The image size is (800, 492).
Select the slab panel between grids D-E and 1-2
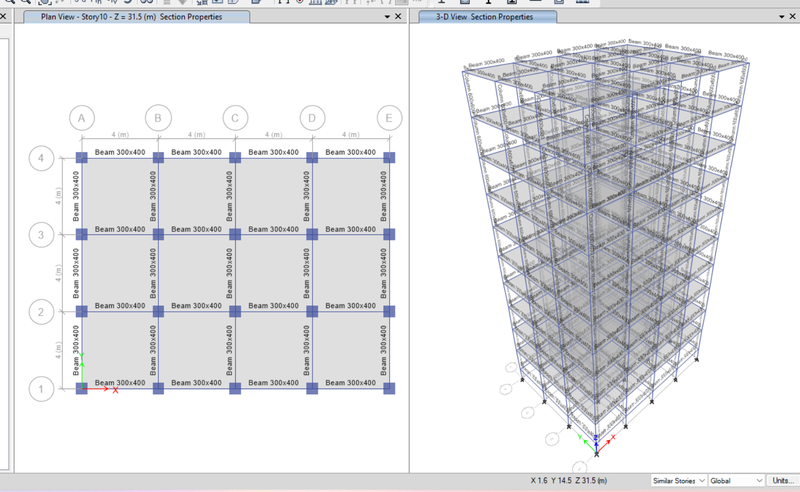(x=351, y=350)
